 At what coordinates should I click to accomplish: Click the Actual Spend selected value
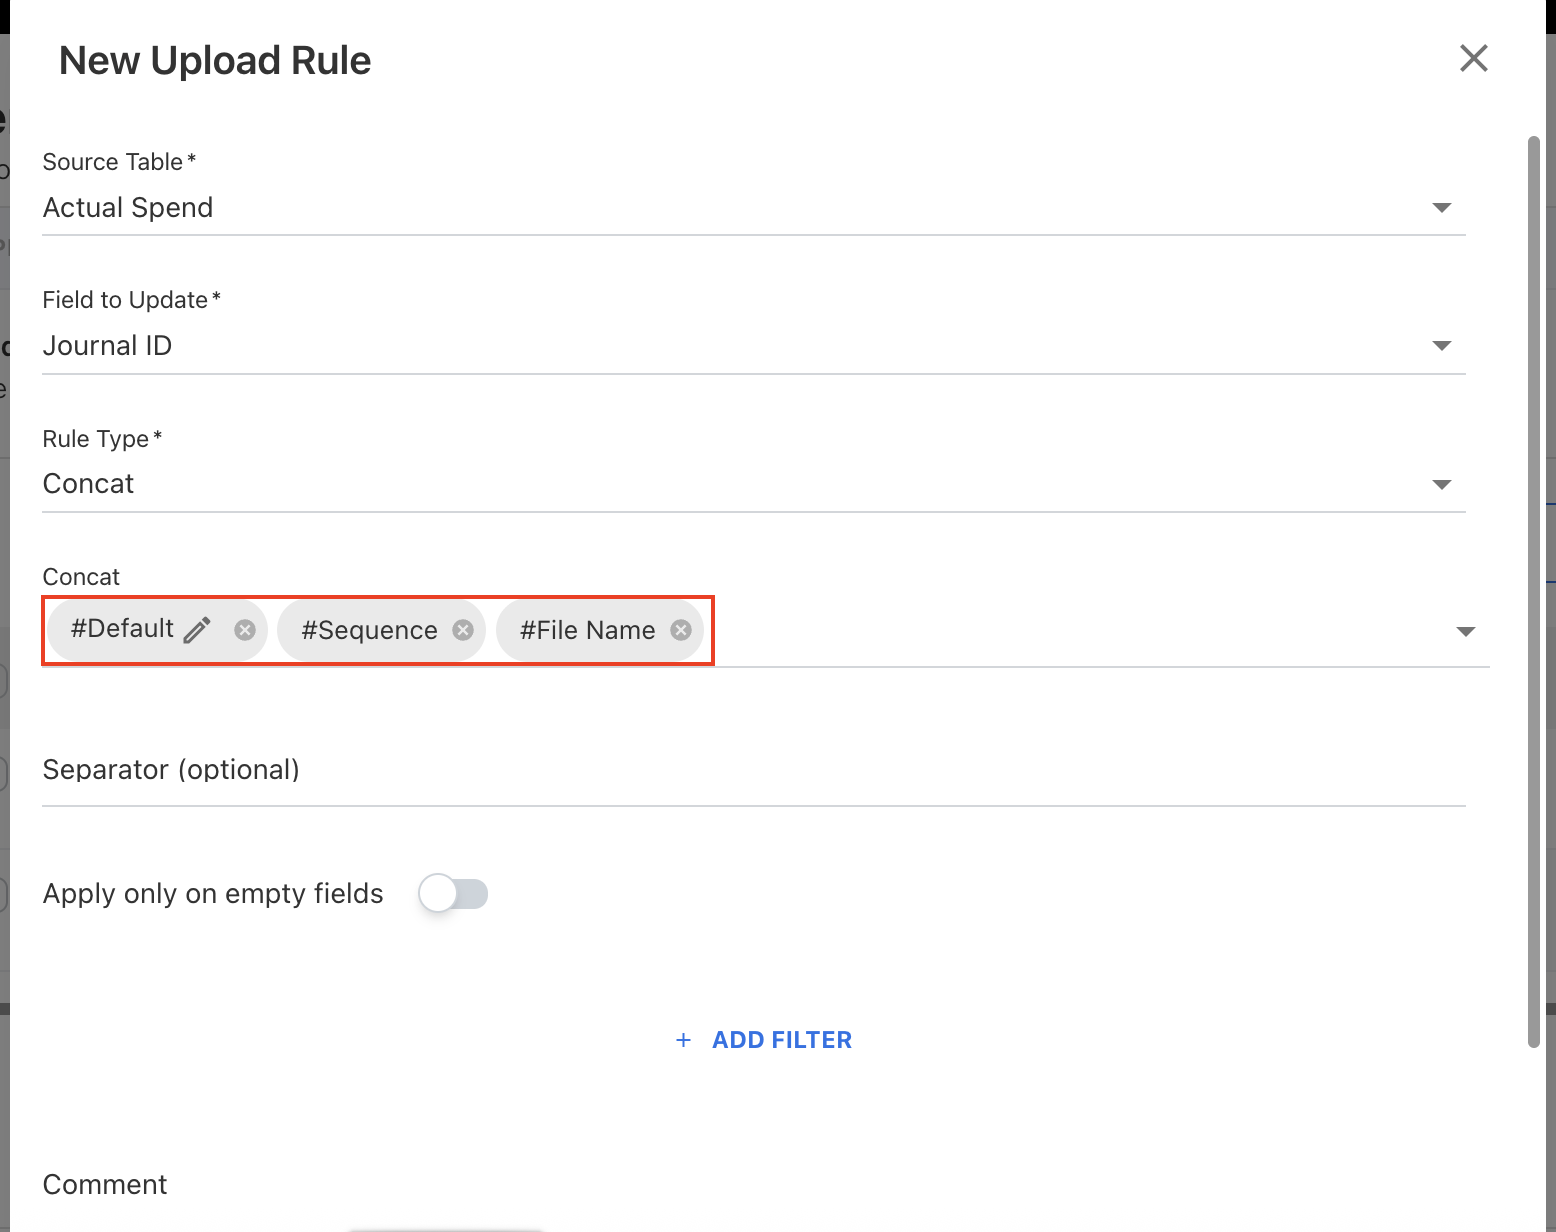(128, 208)
